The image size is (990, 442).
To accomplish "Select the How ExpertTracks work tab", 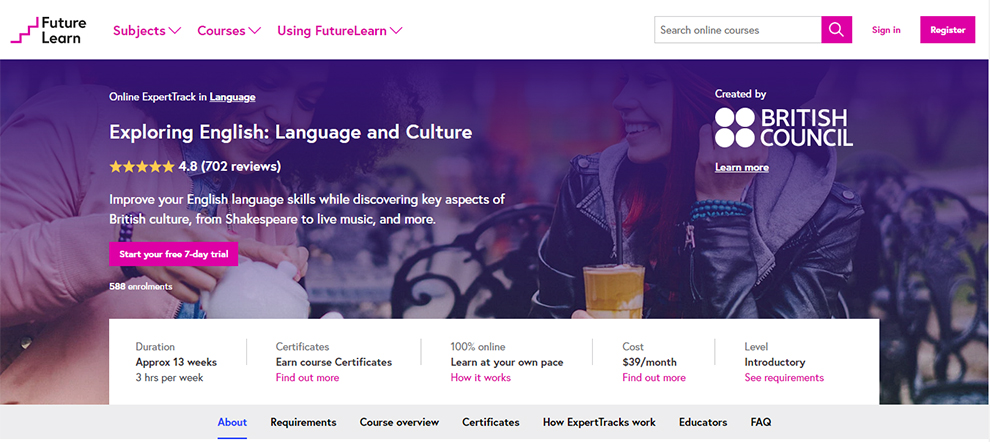I will (x=599, y=422).
